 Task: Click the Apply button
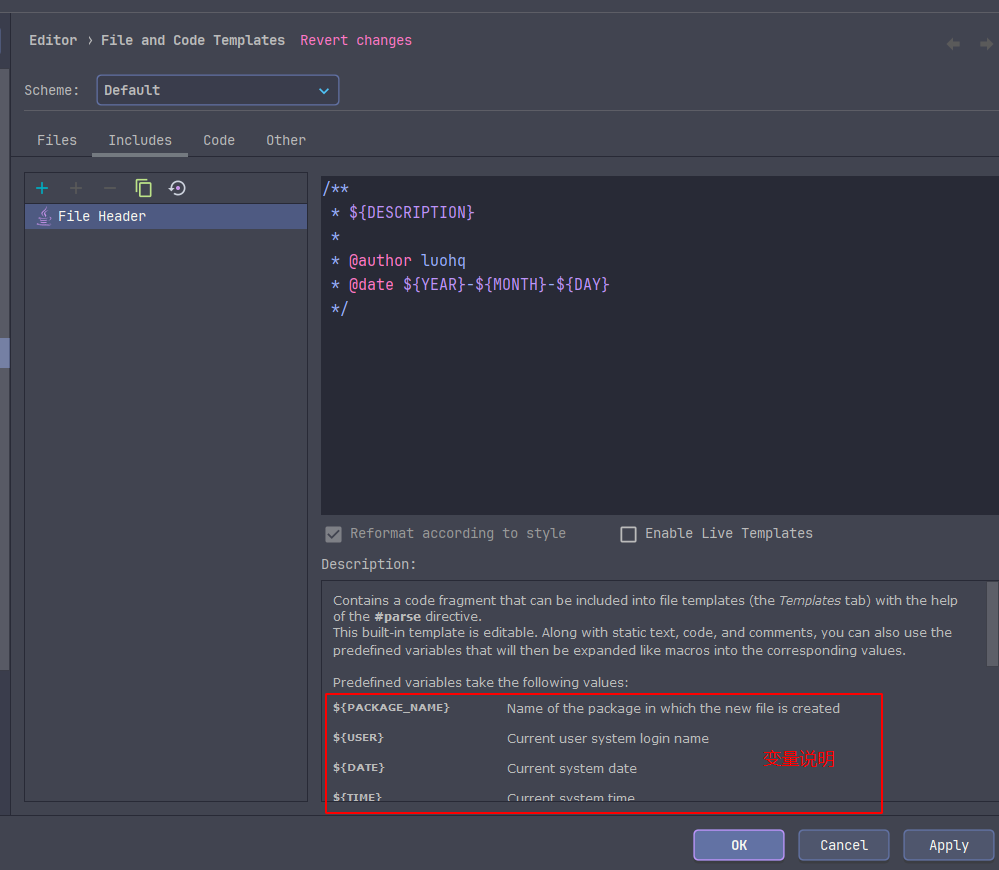[x=948, y=845]
